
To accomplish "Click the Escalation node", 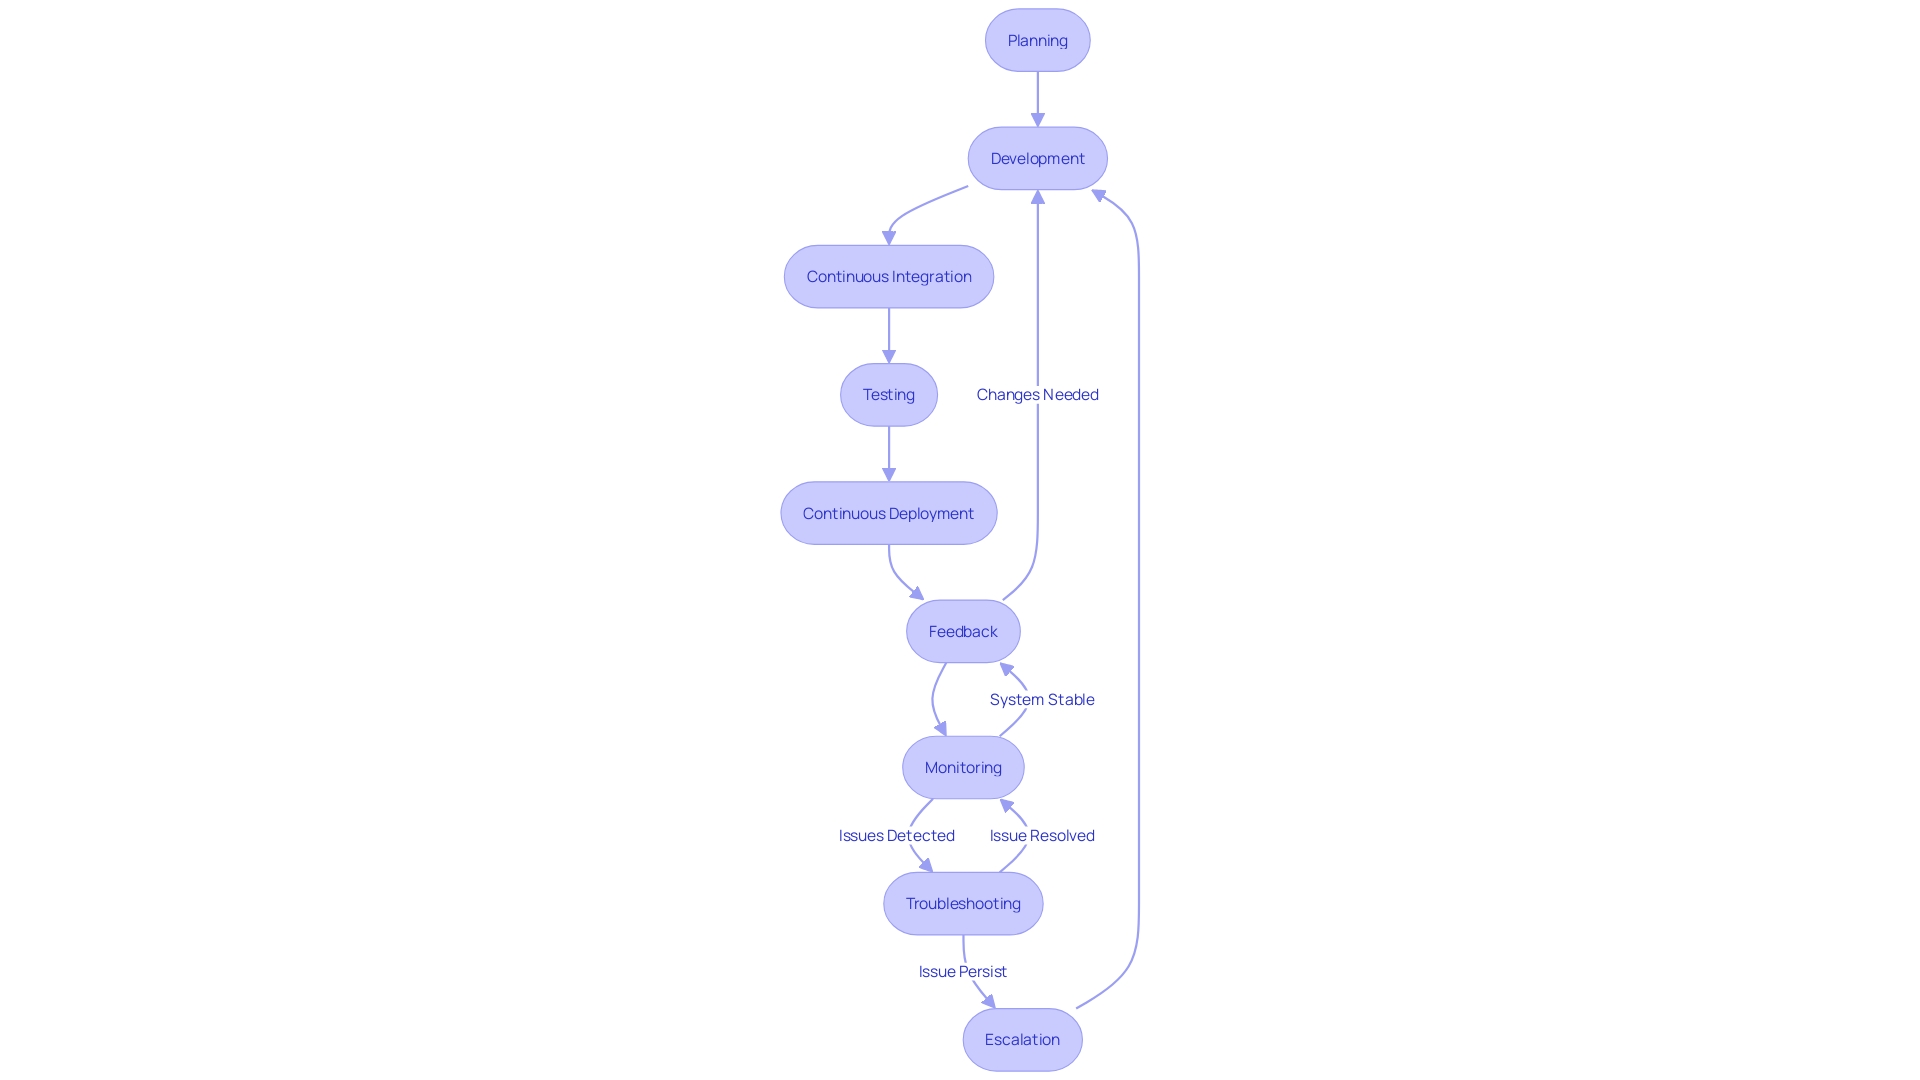I will [x=1022, y=1039].
